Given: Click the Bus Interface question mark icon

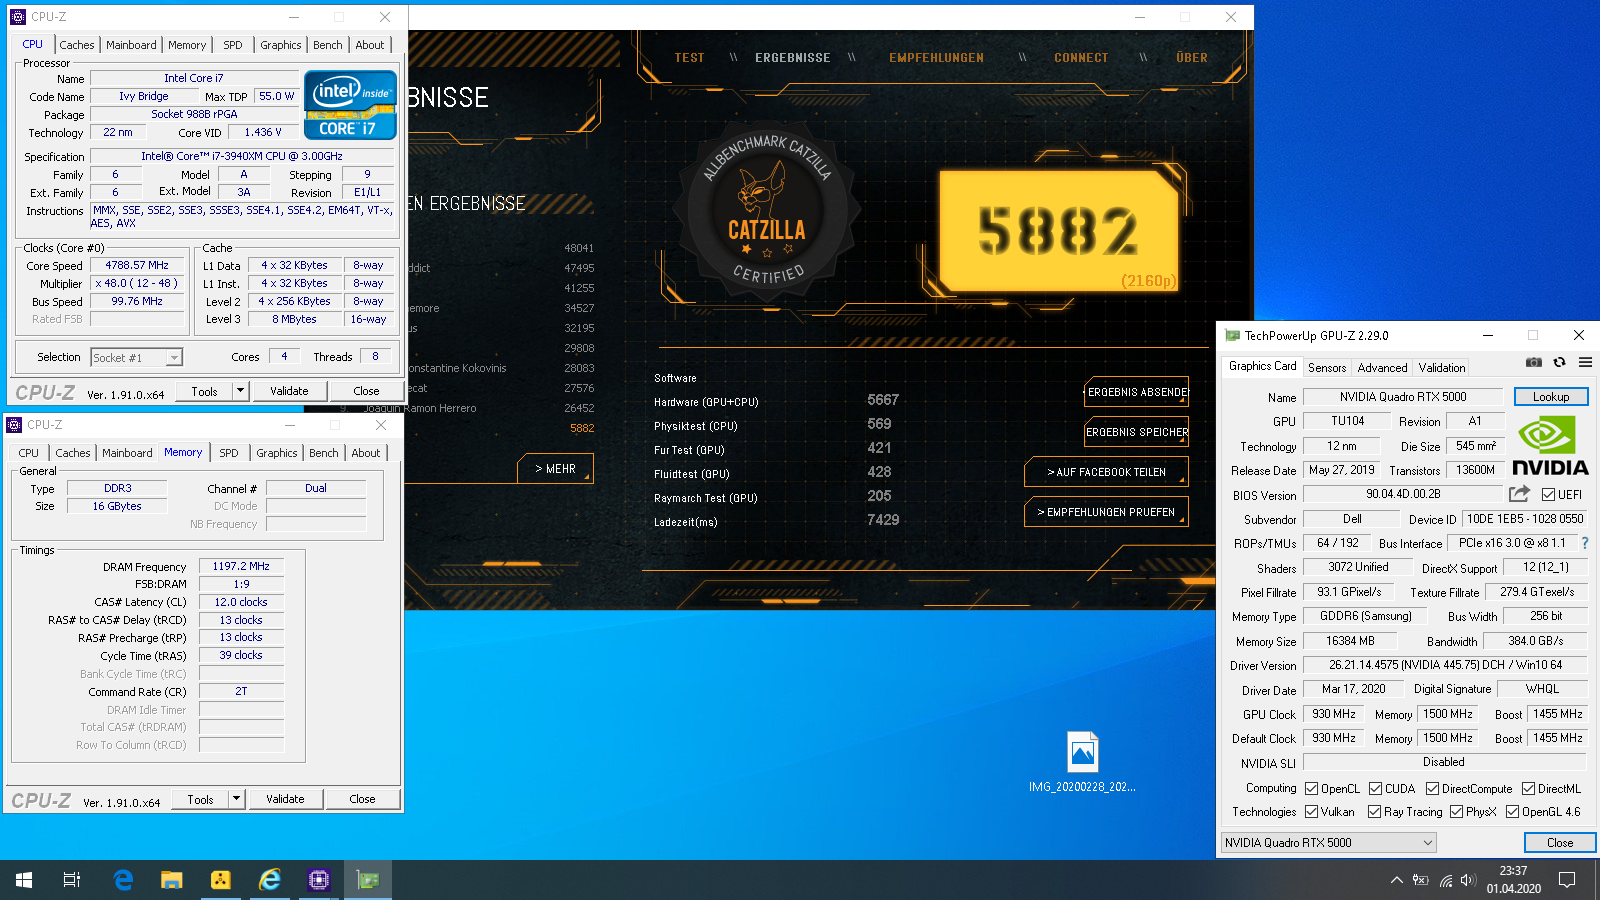Looking at the screenshot, I should tap(1585, 543).
